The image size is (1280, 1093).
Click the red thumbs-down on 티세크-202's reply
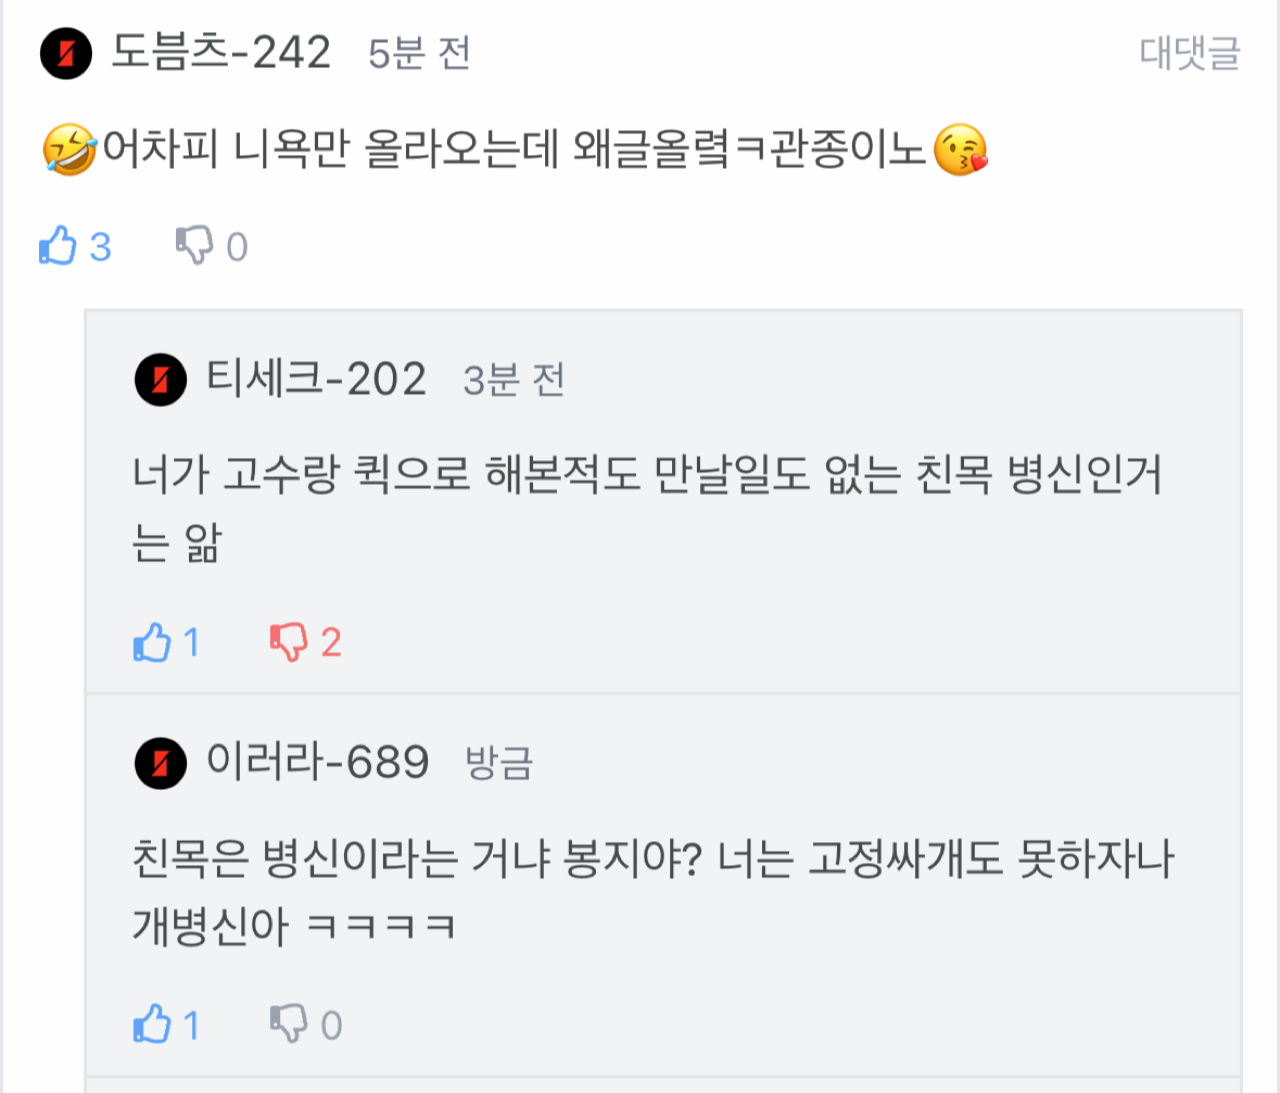288,642
